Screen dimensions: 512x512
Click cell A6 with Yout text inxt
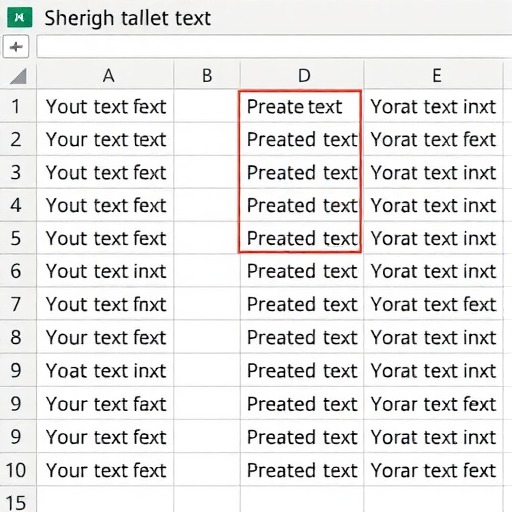[x=105, y=271]
